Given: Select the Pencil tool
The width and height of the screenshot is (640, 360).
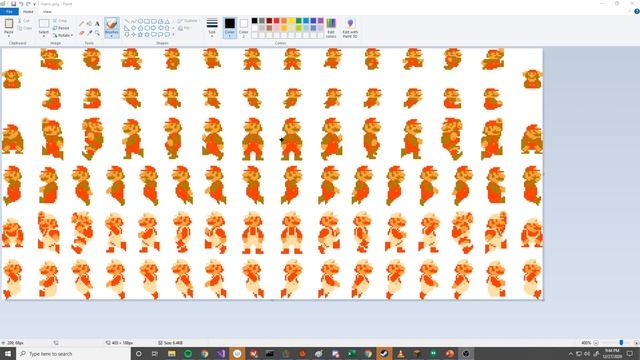Looking at the screenshot, I should (x=81, y=24).
